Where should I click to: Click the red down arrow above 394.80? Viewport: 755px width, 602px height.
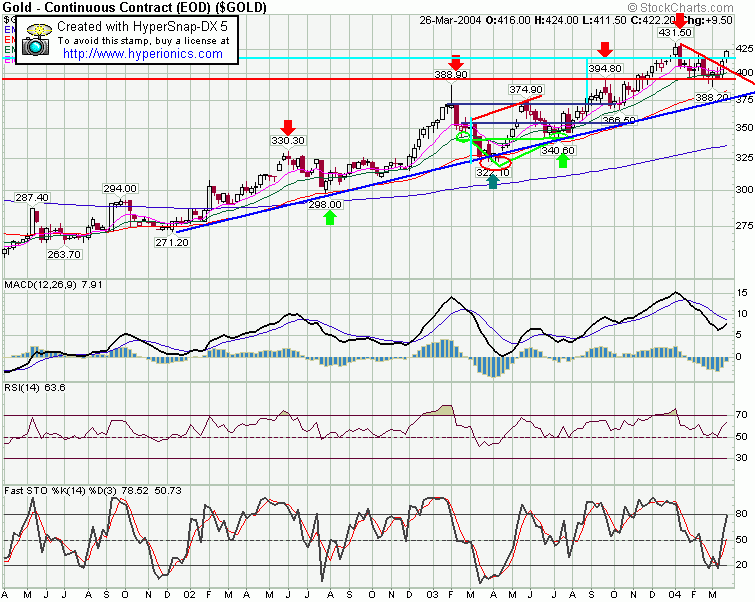605,49
